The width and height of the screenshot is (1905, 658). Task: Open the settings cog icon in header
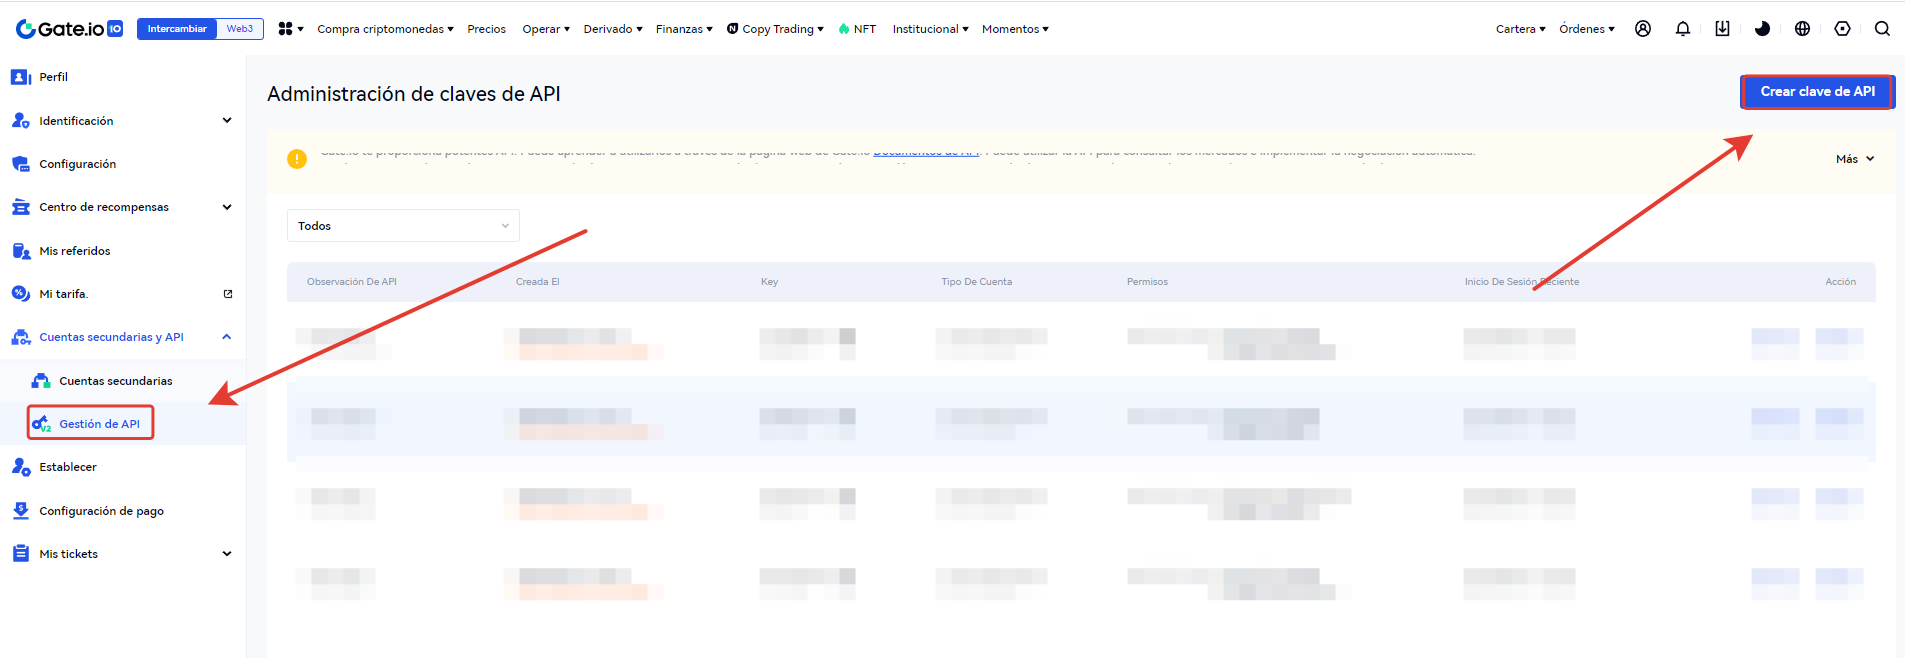1842,29
